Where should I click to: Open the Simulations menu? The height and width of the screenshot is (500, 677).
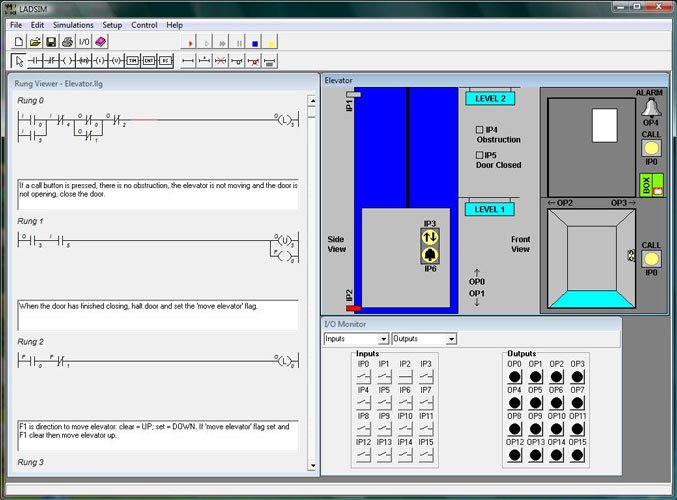point(73,24)
